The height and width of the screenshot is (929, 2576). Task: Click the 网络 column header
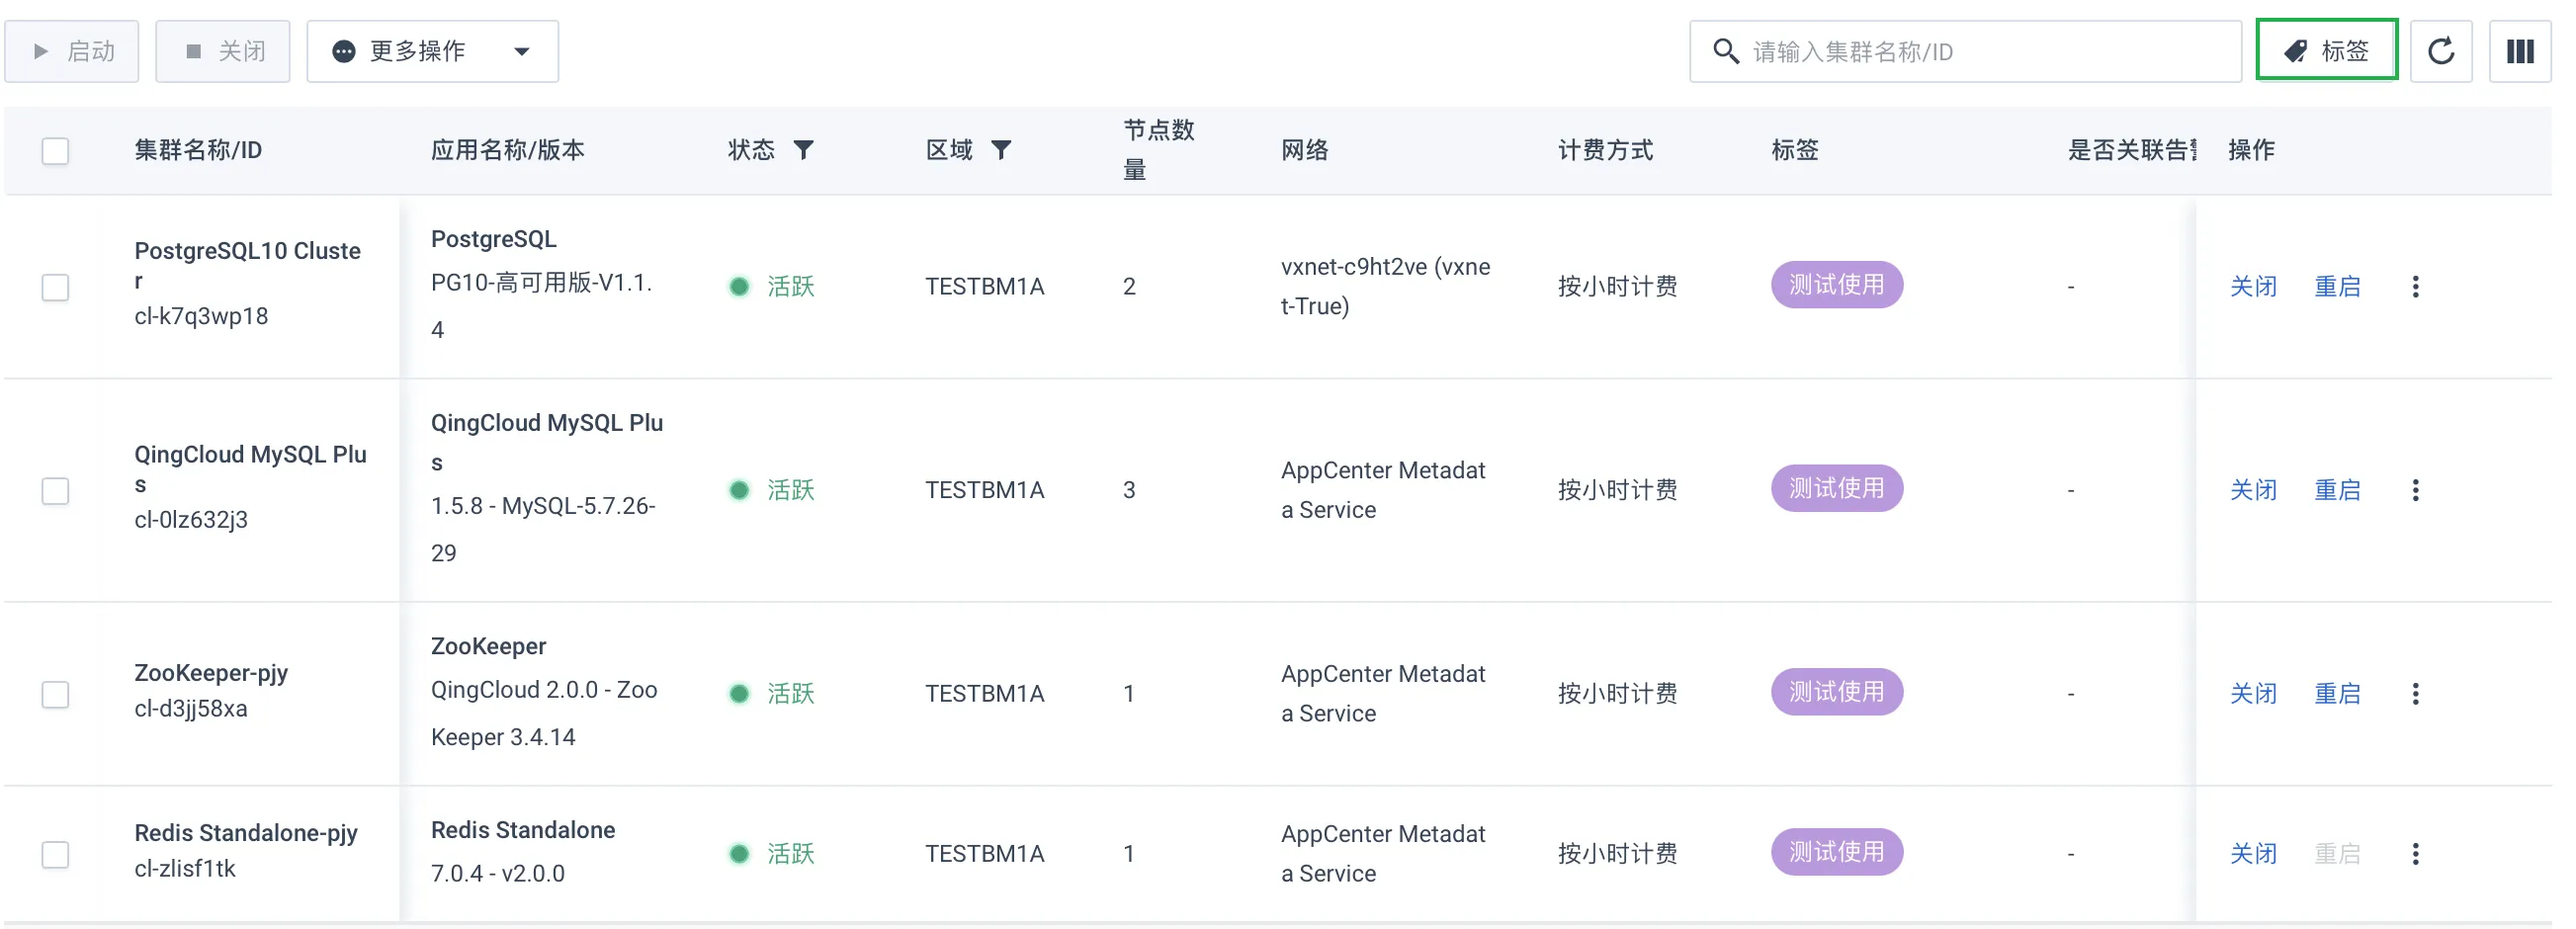click(1305, 150)
